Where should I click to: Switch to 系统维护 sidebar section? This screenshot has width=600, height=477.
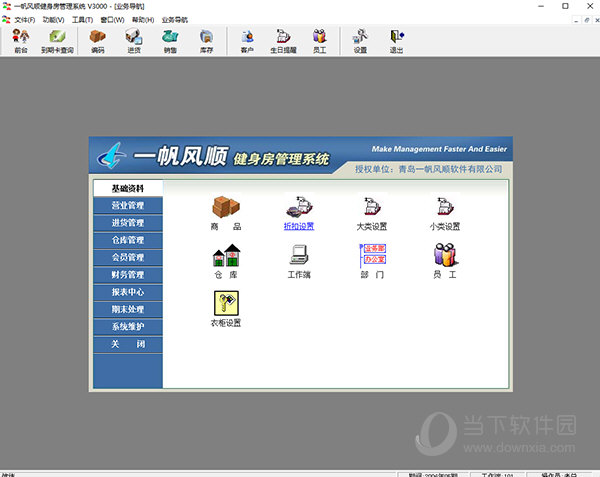(128, 327)
